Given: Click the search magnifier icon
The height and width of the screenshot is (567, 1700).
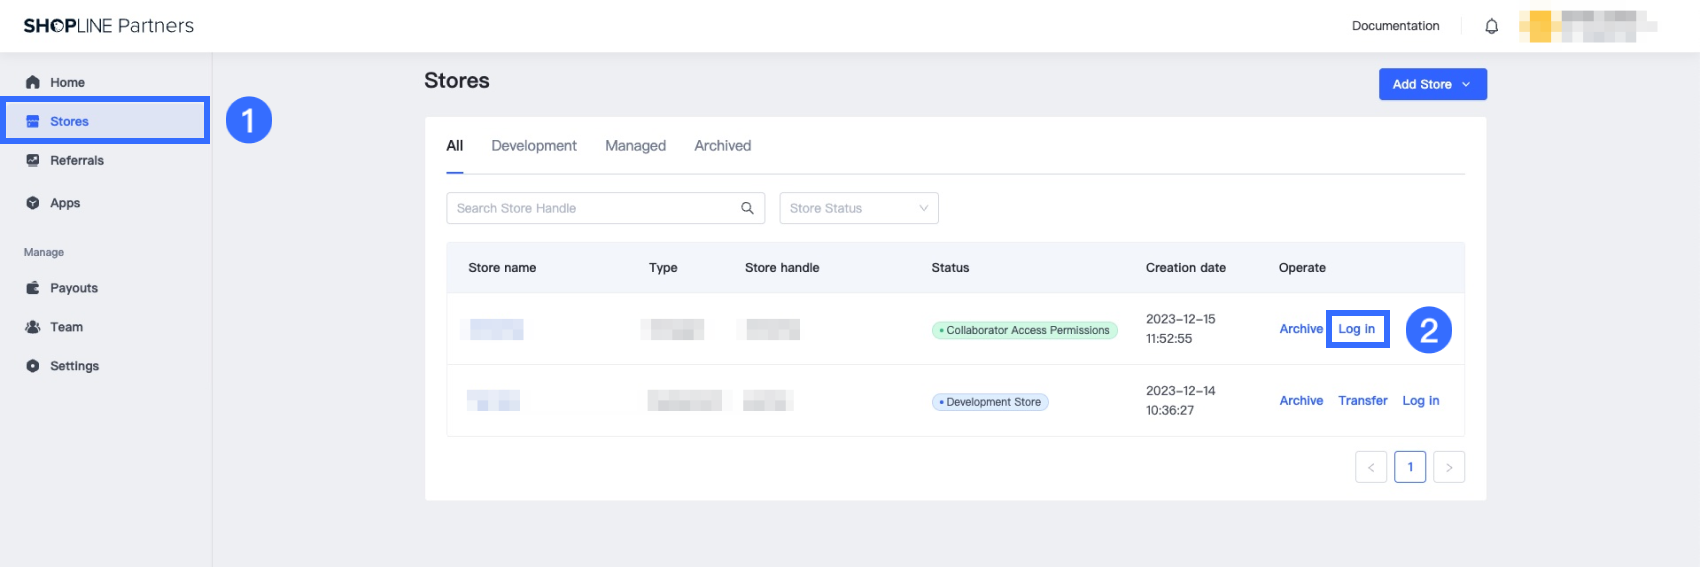Looking at the screenshot, I should [747, 208].
